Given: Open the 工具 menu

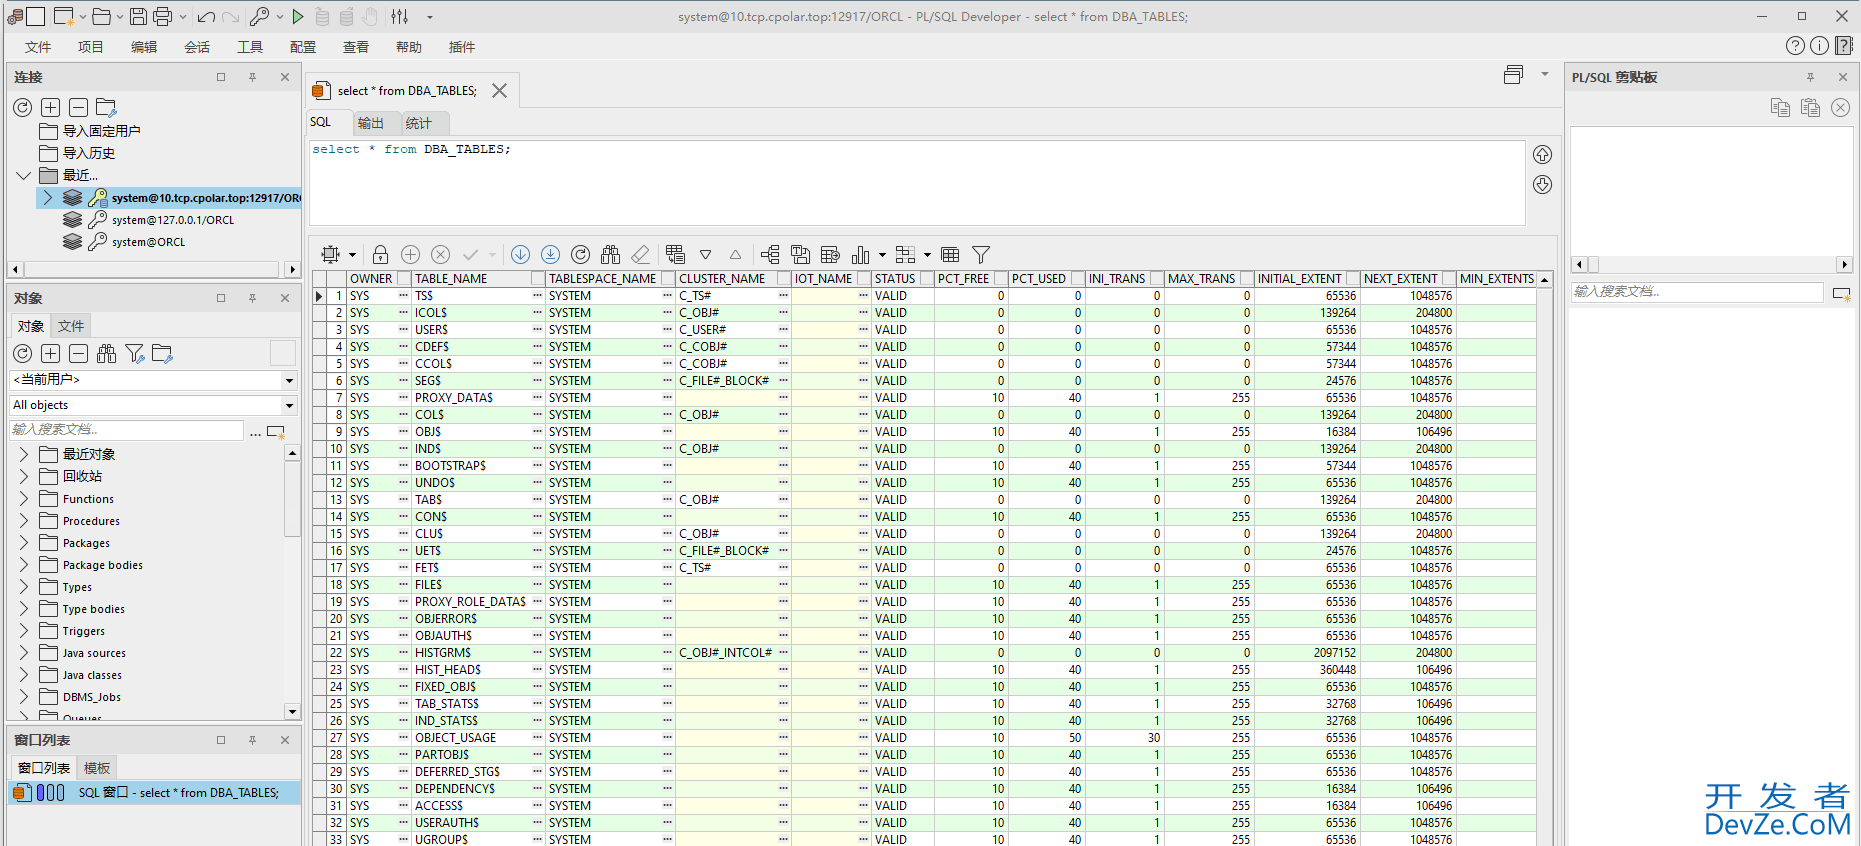Looking at the screenshot, I should tap(250, 47).
